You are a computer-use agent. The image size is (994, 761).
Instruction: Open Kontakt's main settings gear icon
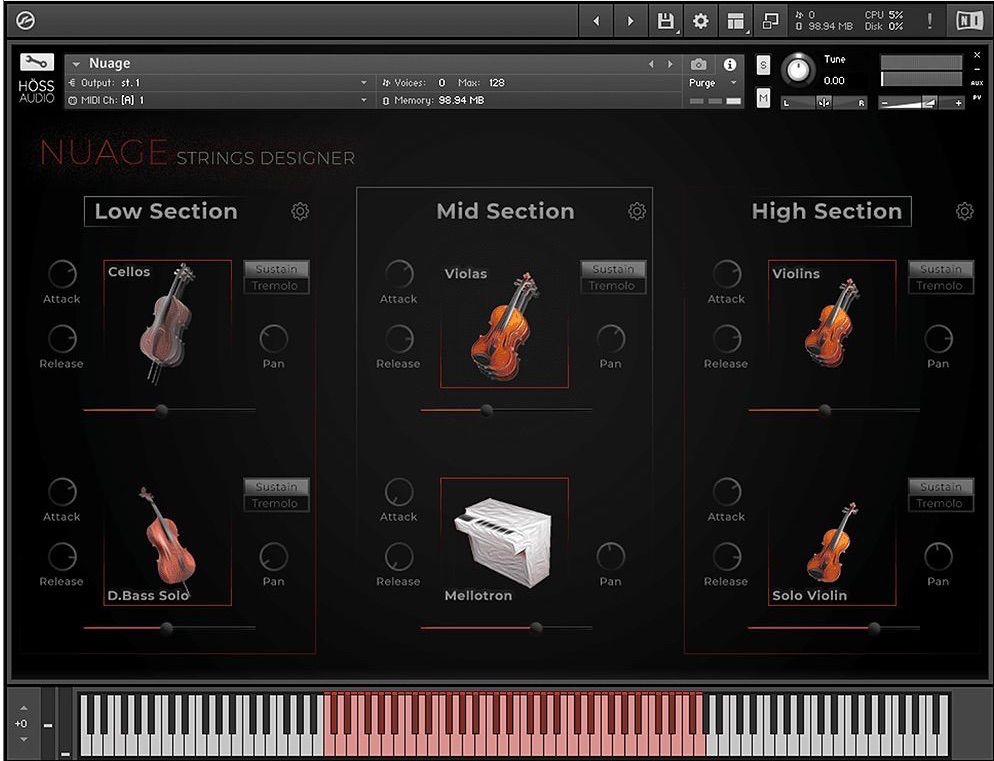pos(701,20)
